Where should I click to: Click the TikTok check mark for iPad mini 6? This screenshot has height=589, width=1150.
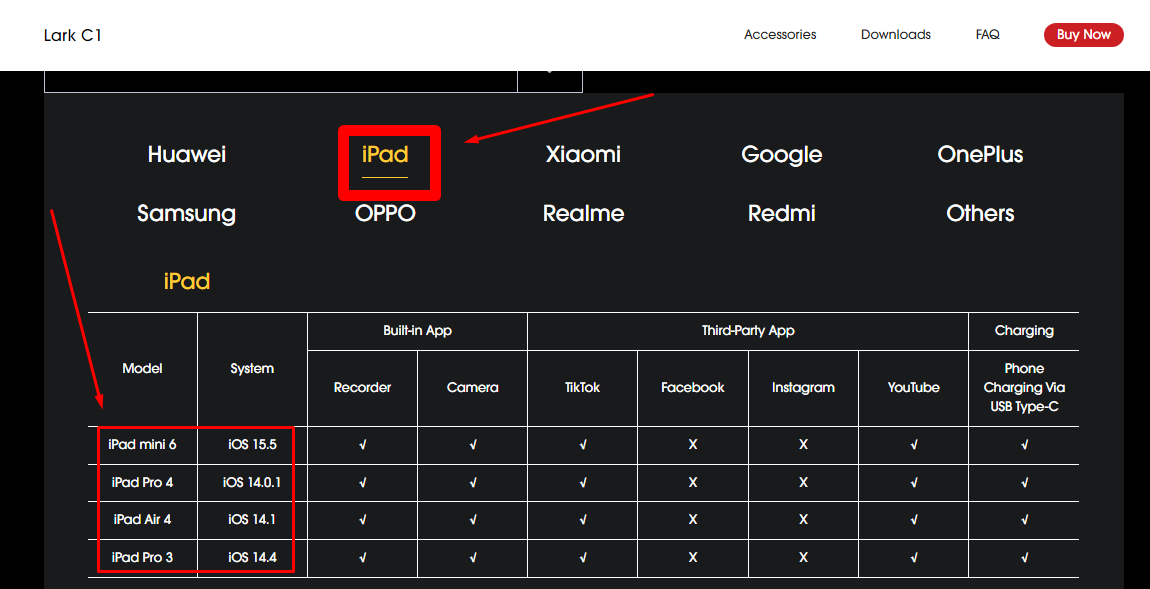pyautogui.click(x=583, y=445)
